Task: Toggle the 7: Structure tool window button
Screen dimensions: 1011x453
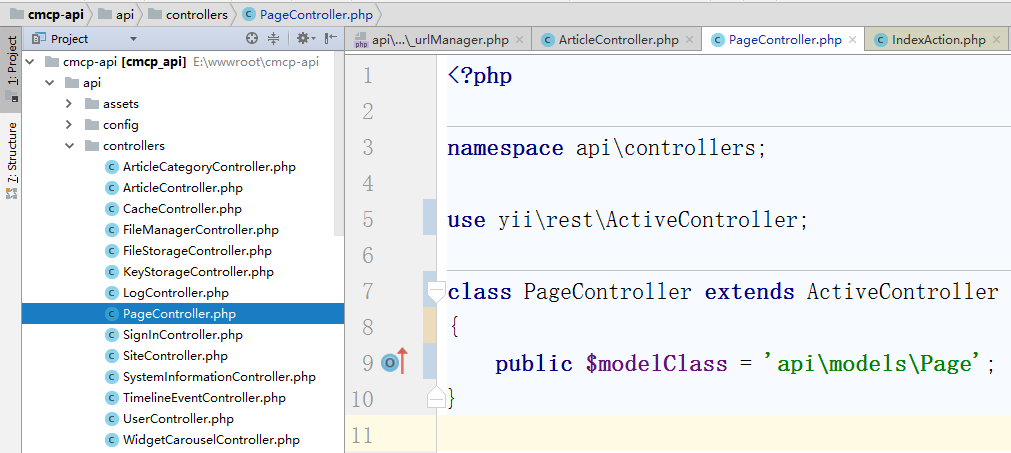Action: click(12, 154)
